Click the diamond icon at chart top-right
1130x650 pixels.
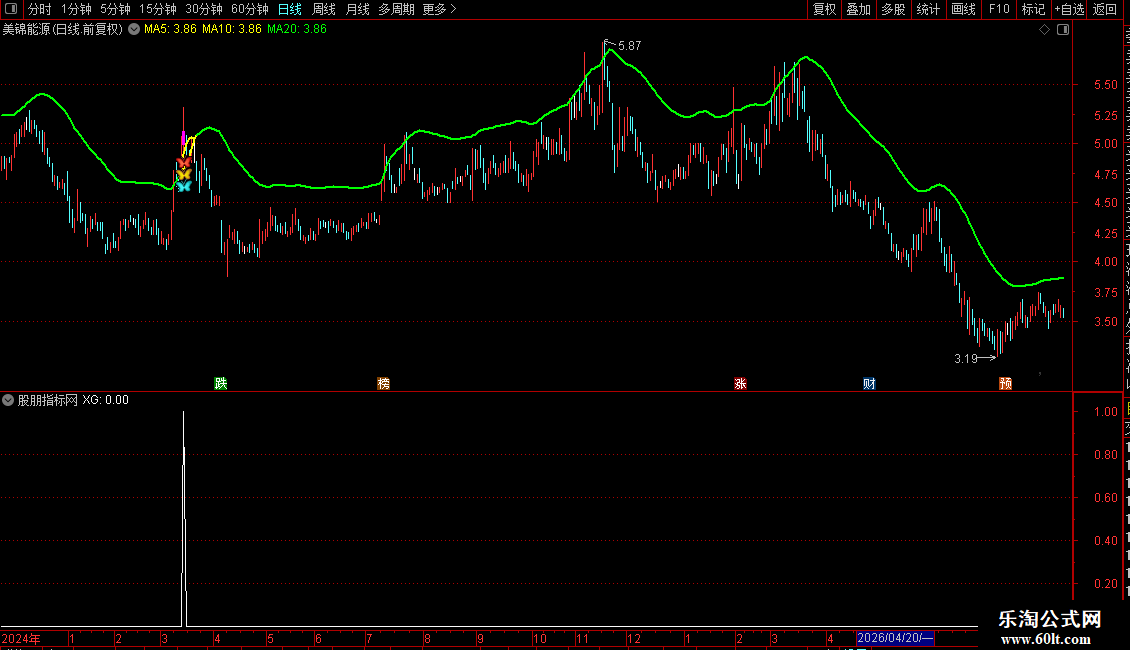coord(1044,30)
